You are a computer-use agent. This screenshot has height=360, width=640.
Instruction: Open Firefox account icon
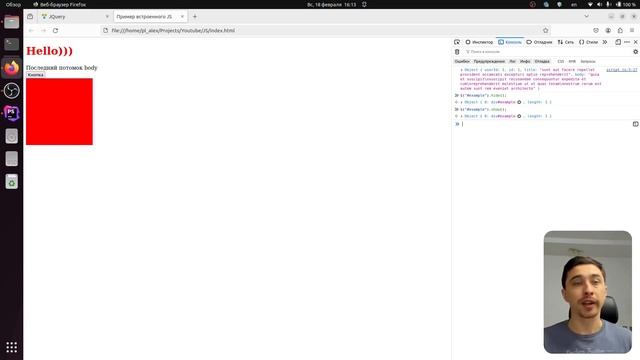pyautogui.click(x=608, y=30)
